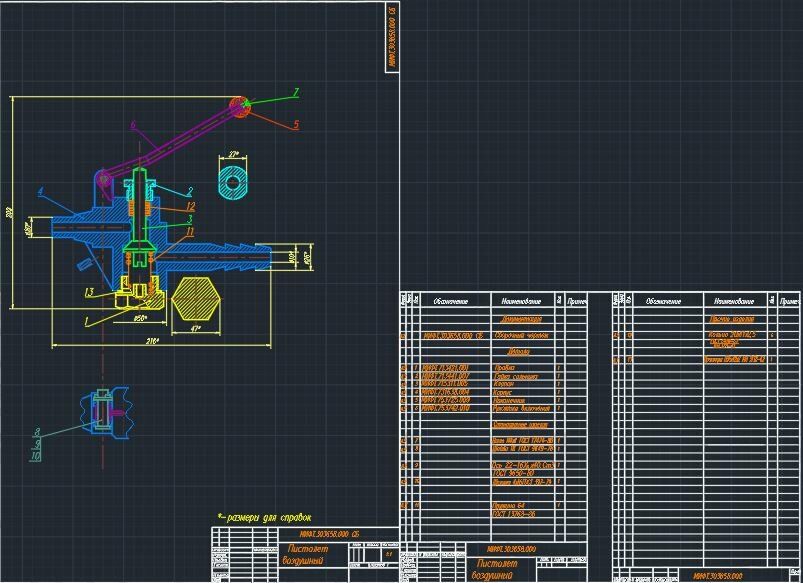Select the blue callout number 4
Viewport: 803px width, 583px height.
pyautogui.click(x=41, y=192)
